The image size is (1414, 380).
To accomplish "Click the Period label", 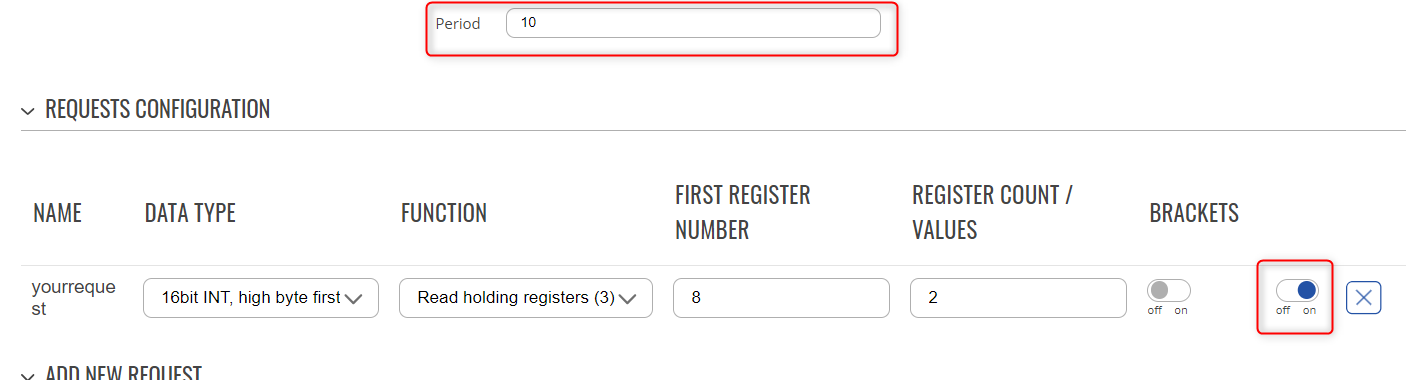I will (x=458, y=23).
